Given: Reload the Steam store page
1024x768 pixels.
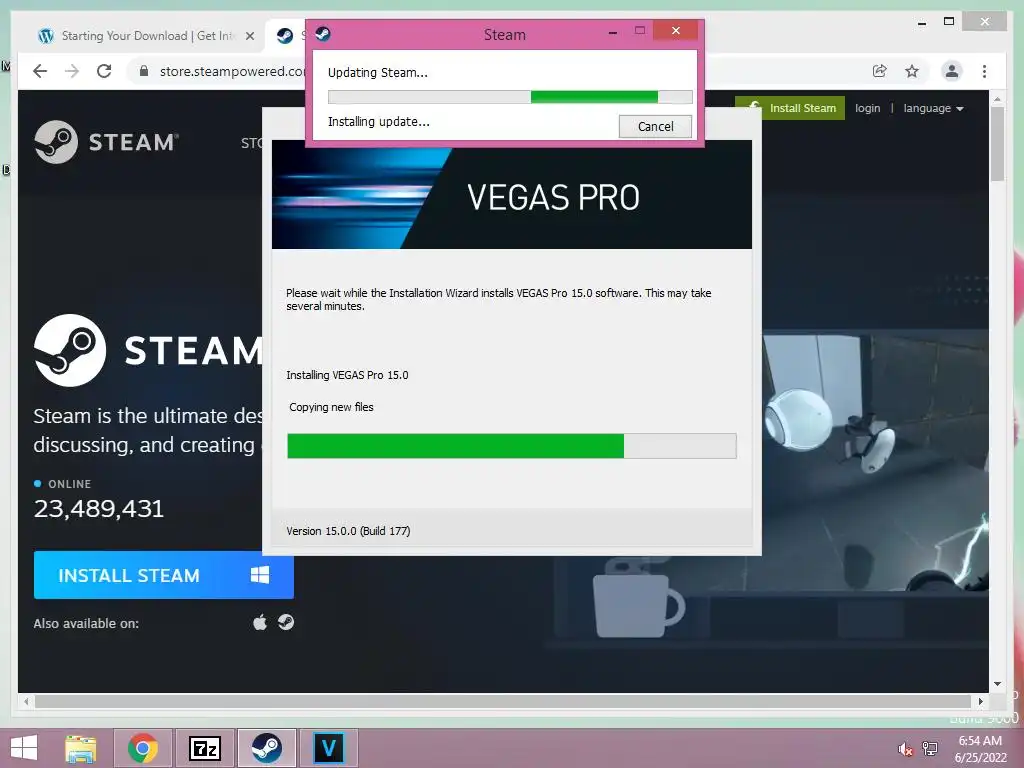Looking at the screenshot, I should (104, 71).
